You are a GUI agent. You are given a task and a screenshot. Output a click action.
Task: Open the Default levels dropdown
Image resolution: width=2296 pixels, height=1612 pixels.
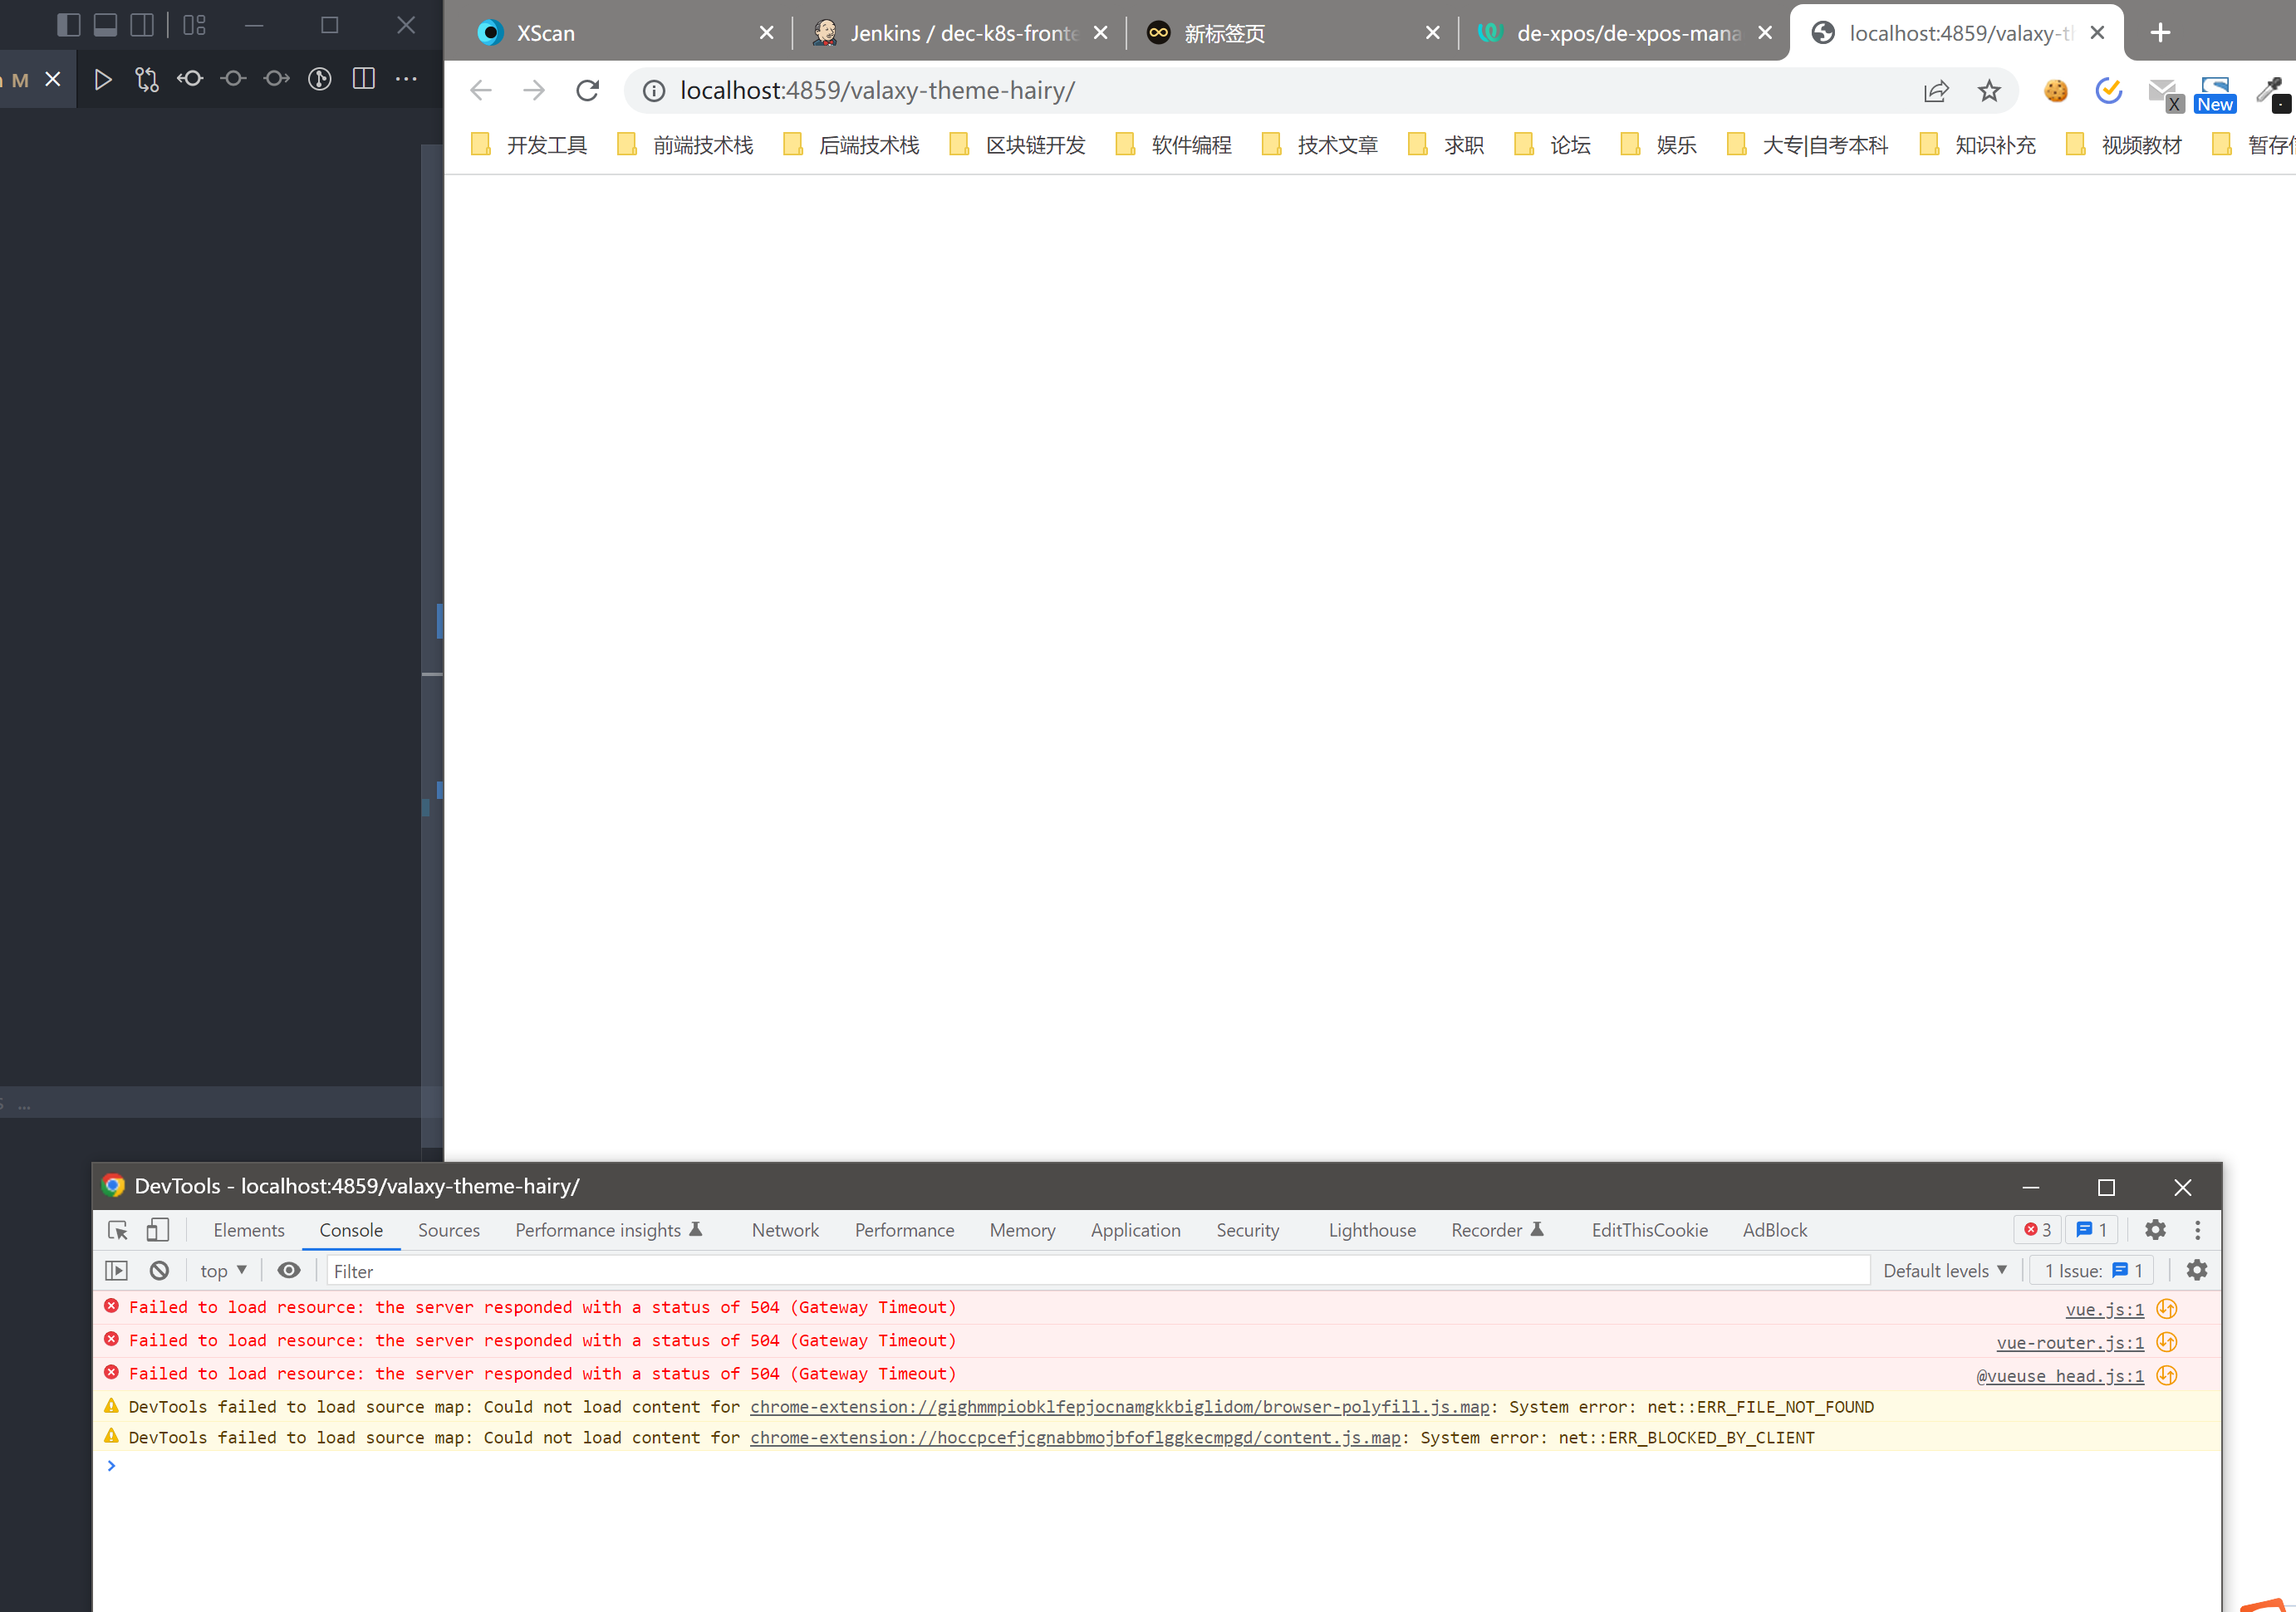click(1944, 1270)
